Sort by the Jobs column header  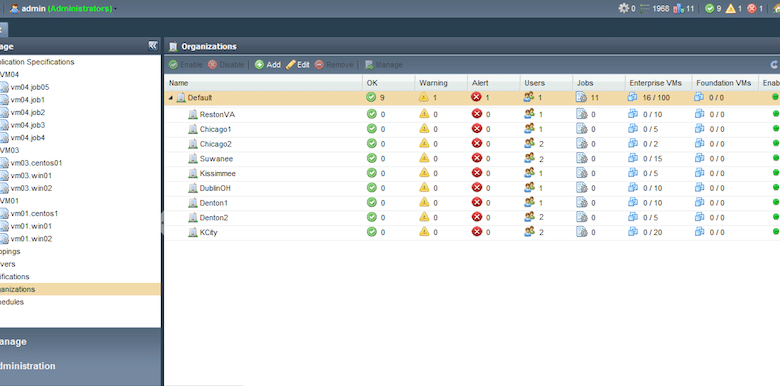coord(599,83)
